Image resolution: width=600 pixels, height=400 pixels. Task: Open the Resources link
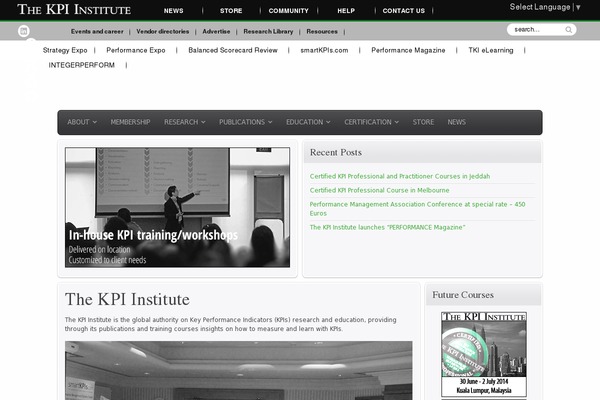click(322, 31)
